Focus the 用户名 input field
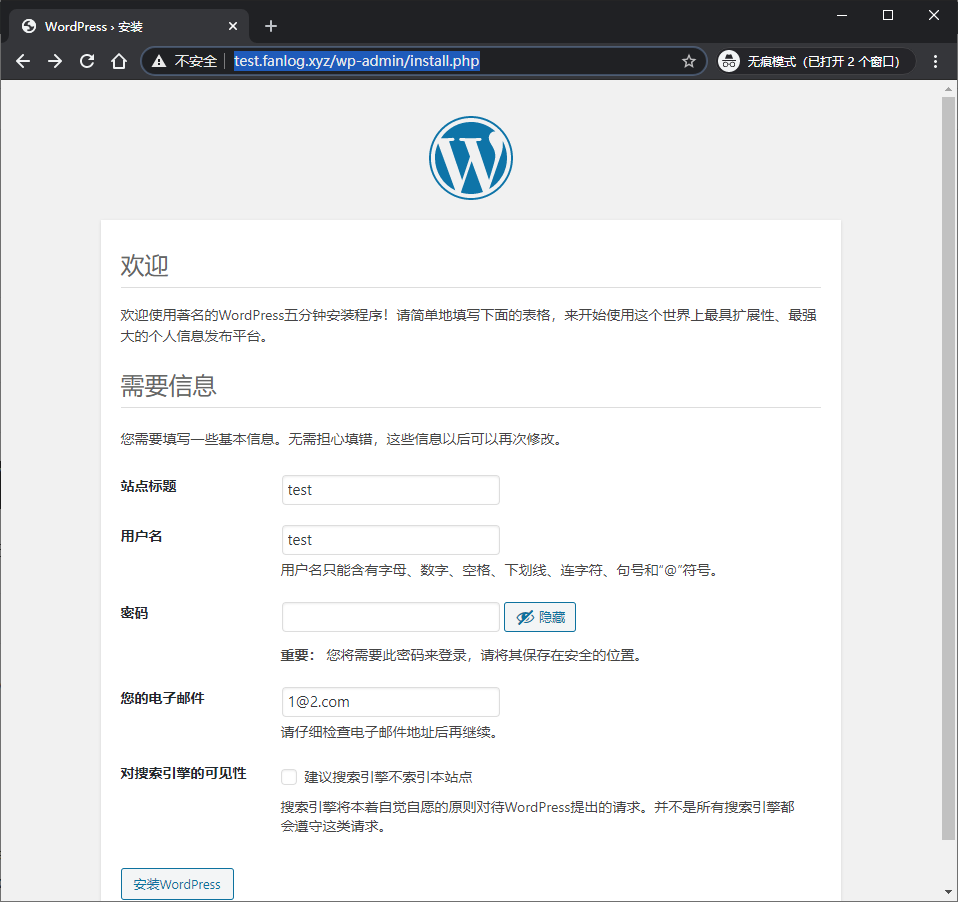 point(390,540)
